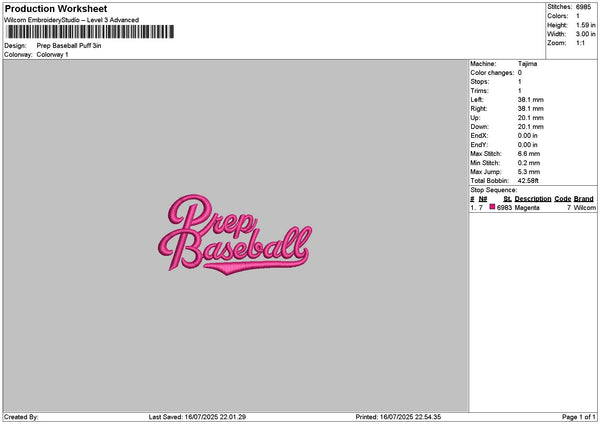Click the Machine value Tajima
The image size is (600, 424).
[527, 64]
